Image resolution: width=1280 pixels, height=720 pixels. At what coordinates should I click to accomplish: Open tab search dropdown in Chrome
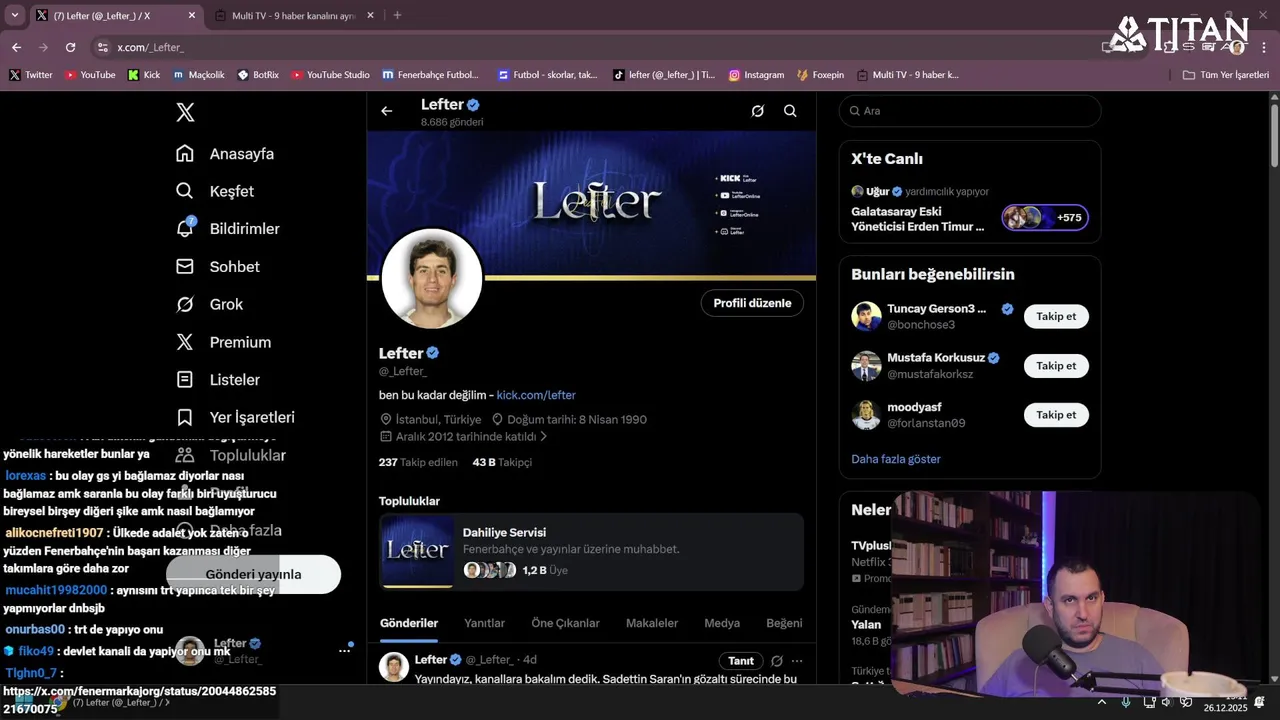(x=14, y=15)
